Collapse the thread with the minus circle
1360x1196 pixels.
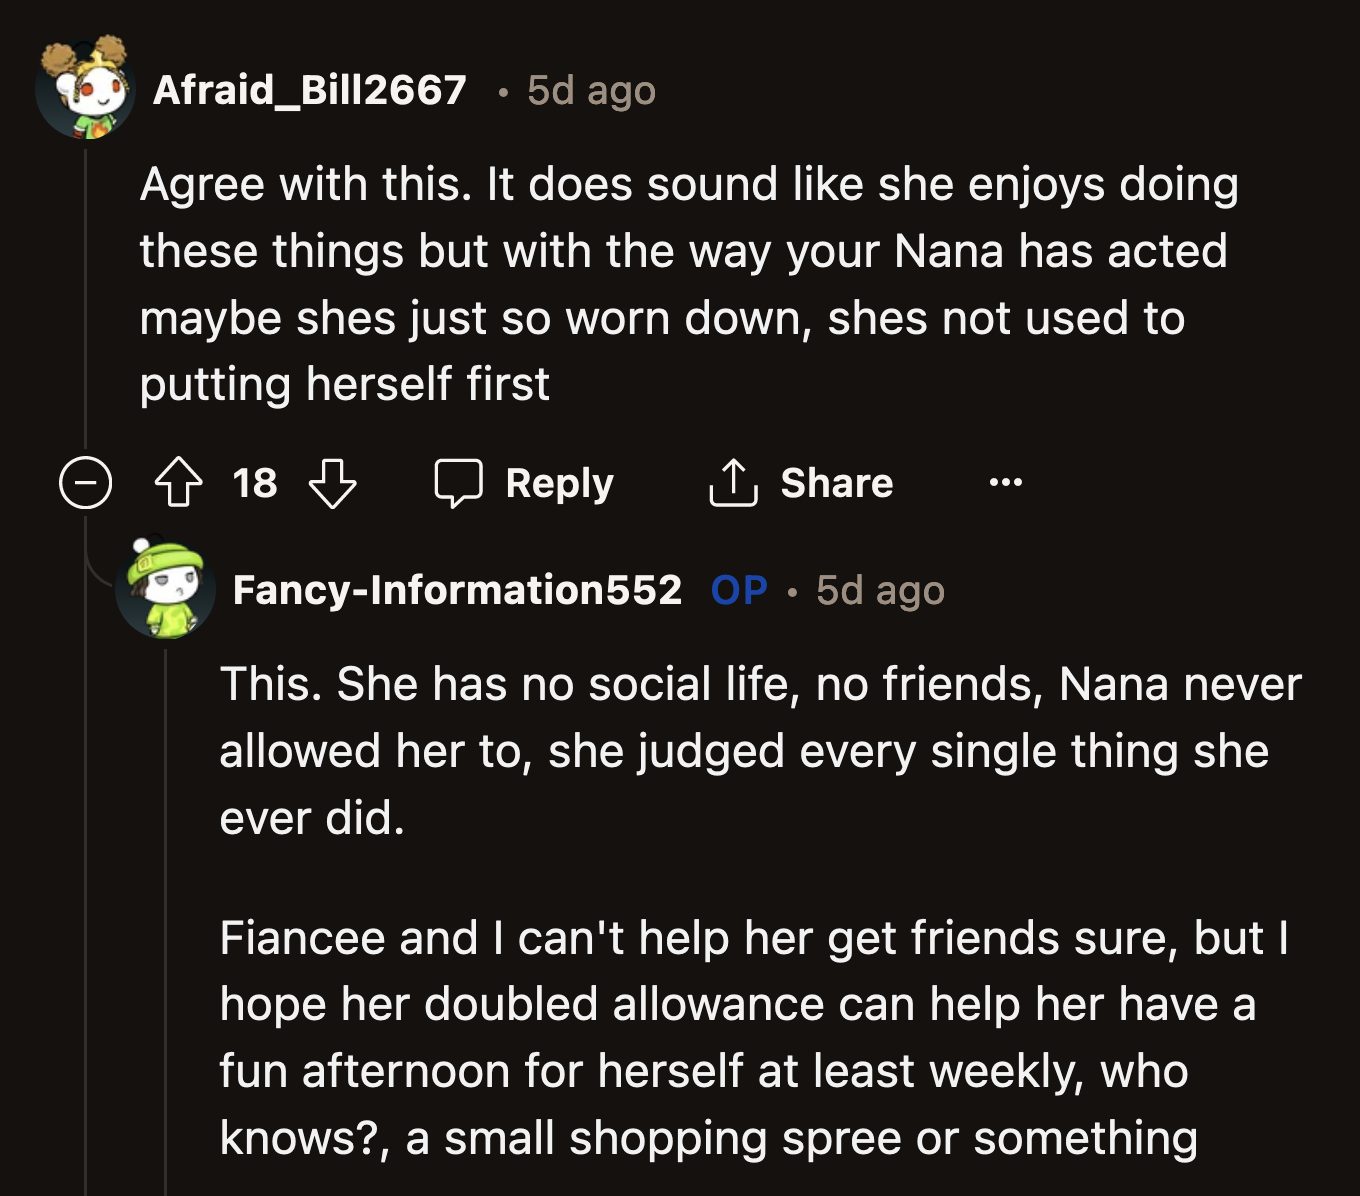click(86, 483)
